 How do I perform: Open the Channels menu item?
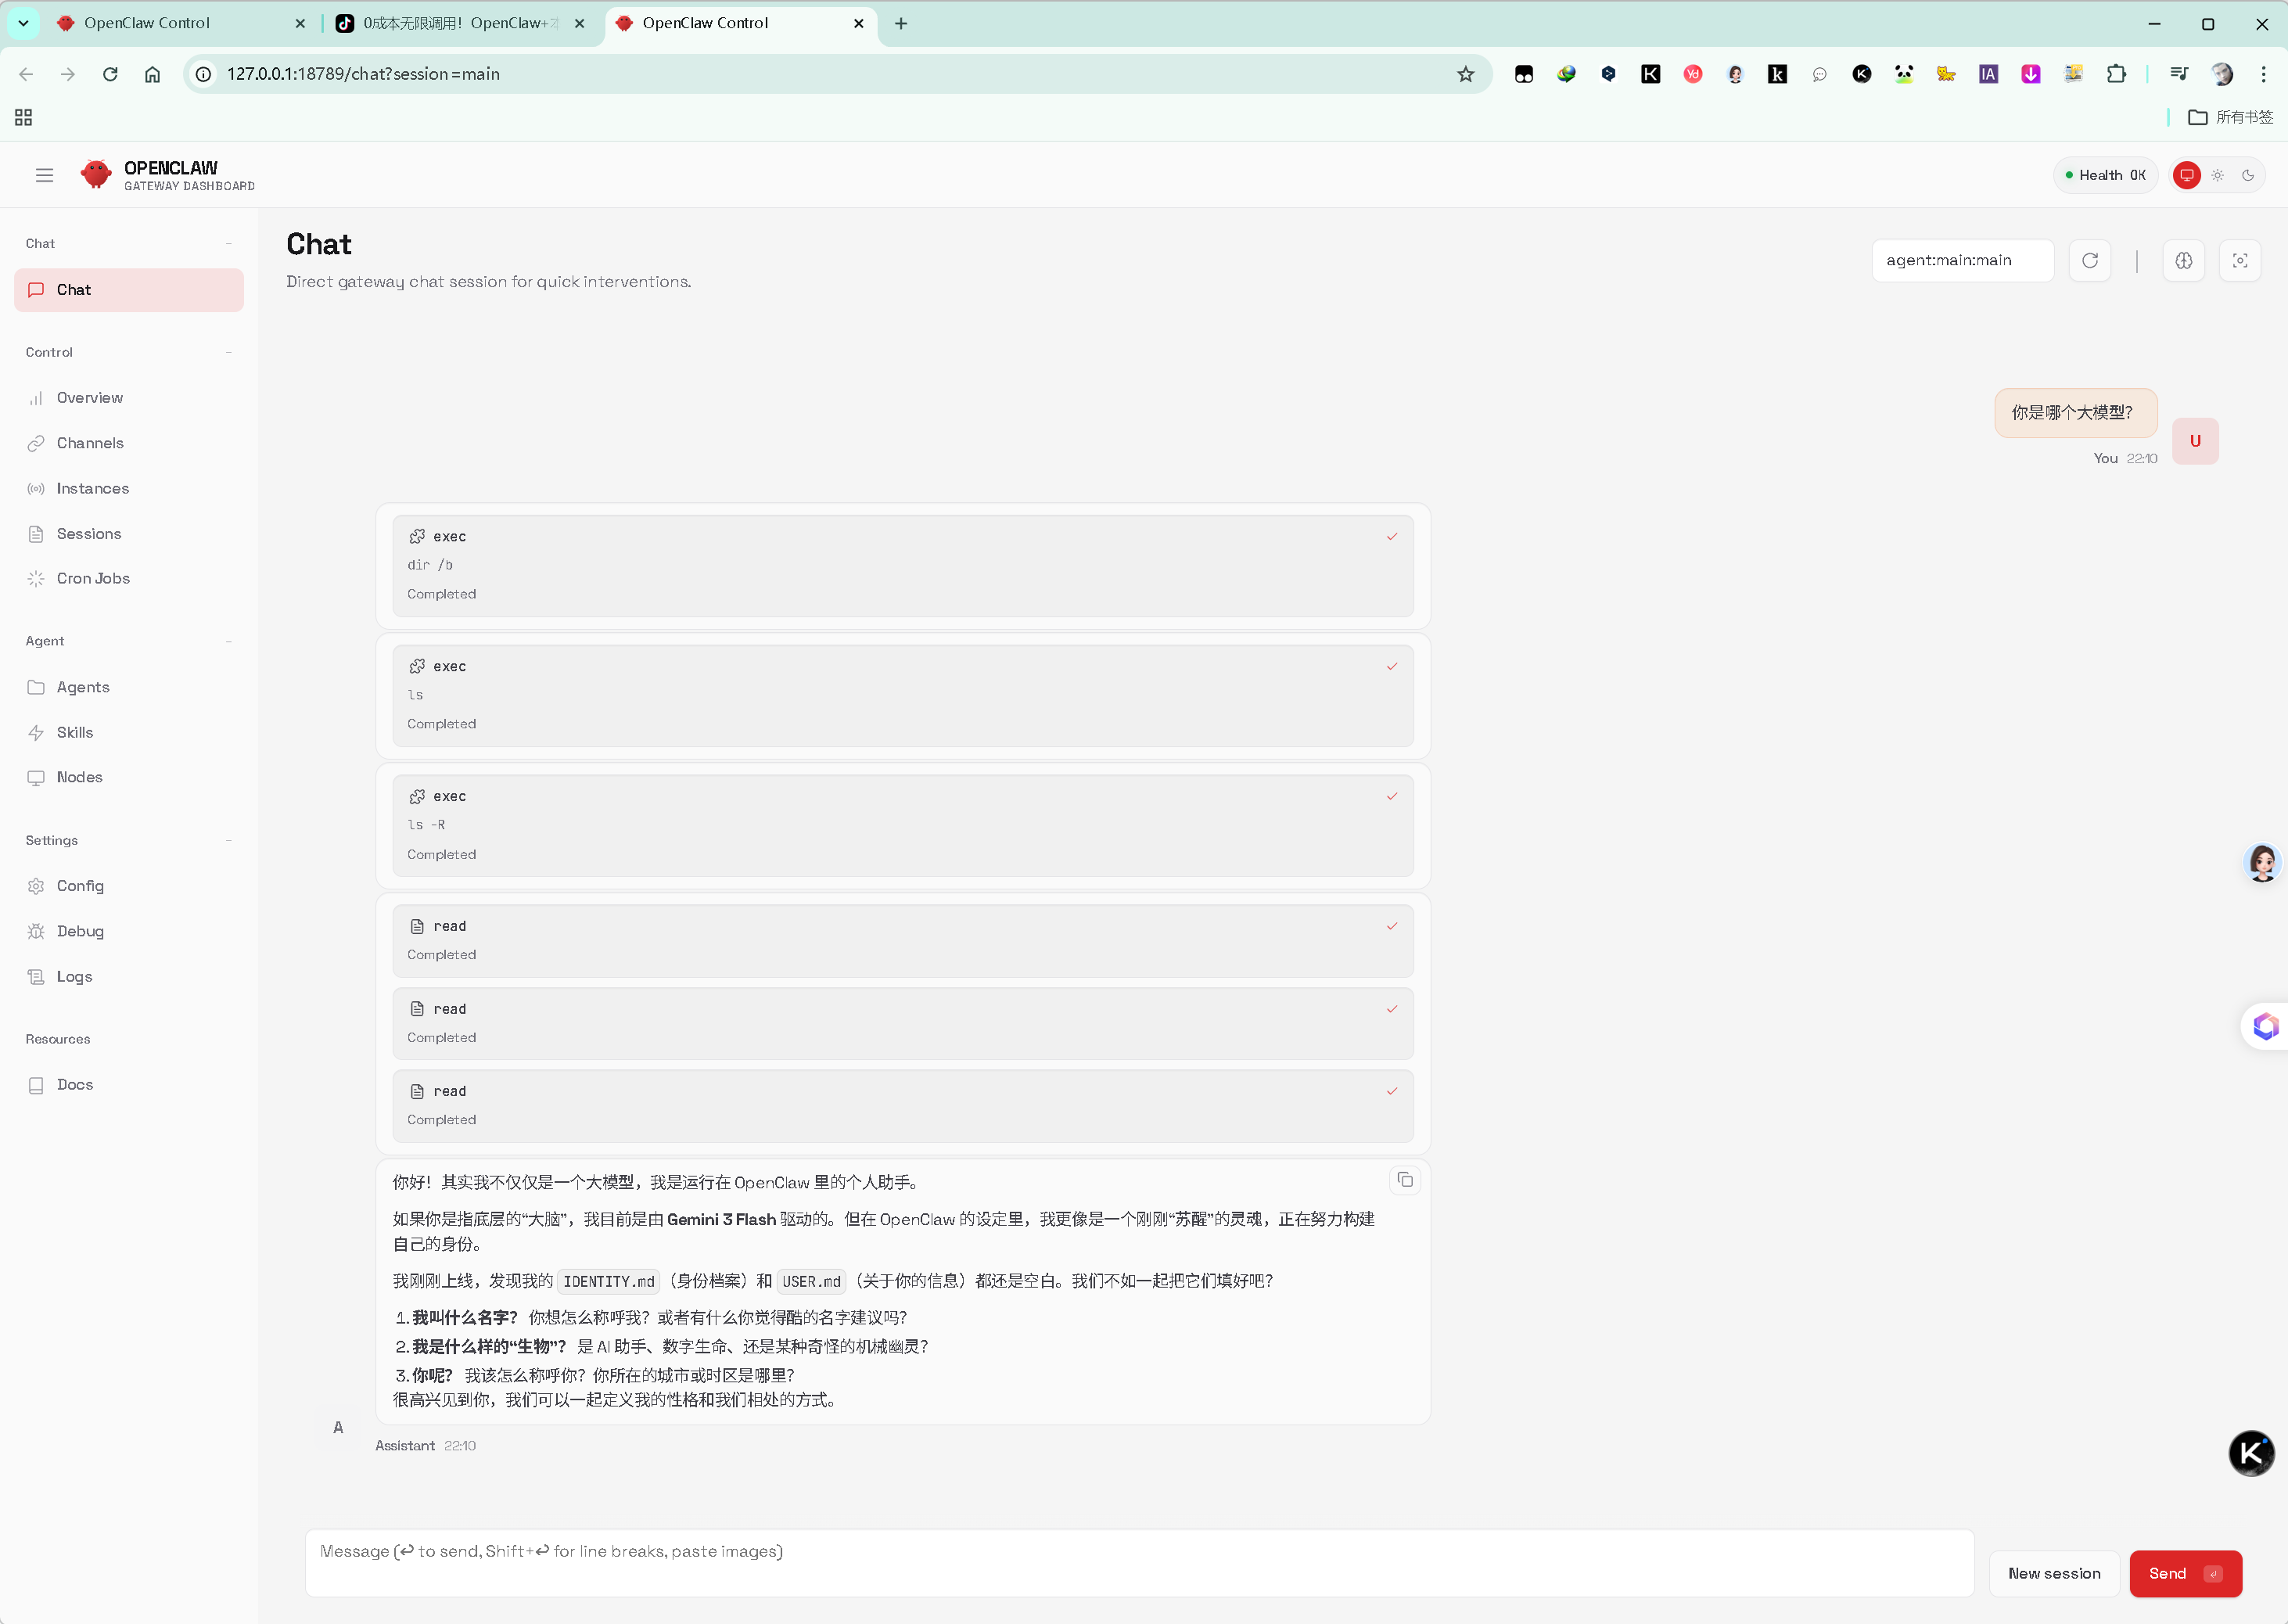[90, 443]
